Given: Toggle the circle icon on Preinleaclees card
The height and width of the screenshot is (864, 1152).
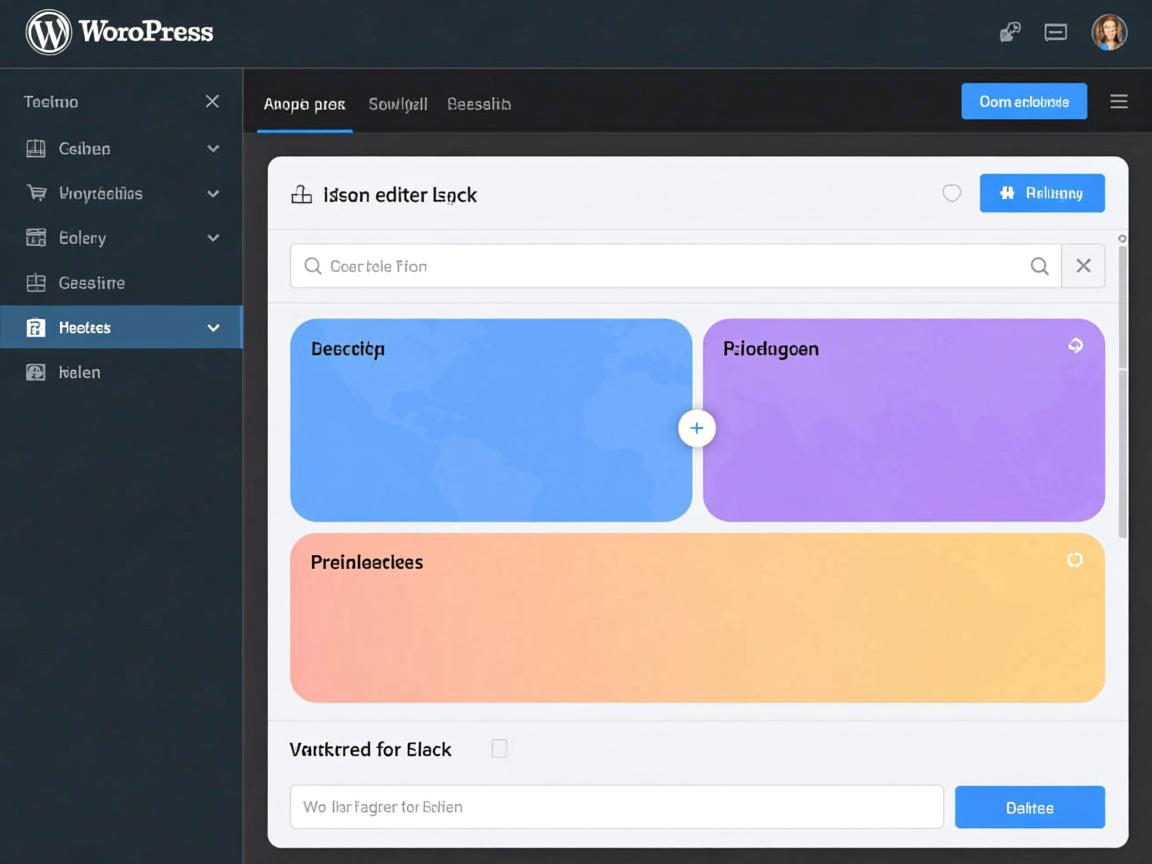Looking at the screenshot, I should [1074, 560].
